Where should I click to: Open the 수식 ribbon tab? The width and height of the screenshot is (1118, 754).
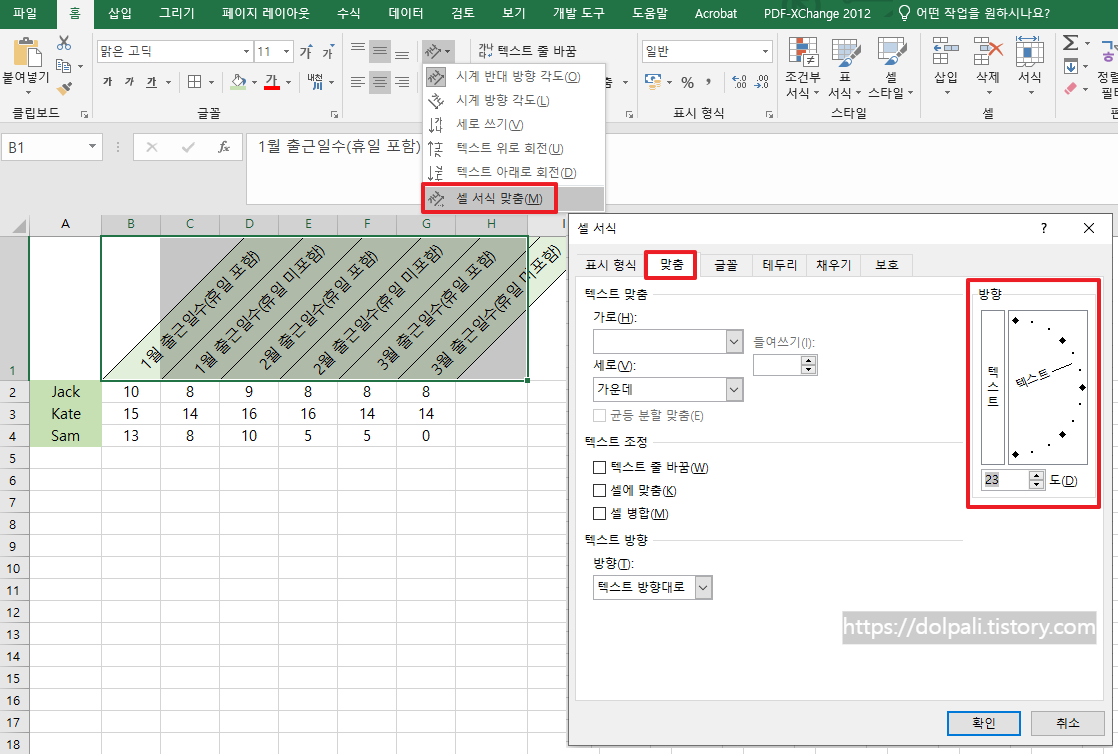349,14
